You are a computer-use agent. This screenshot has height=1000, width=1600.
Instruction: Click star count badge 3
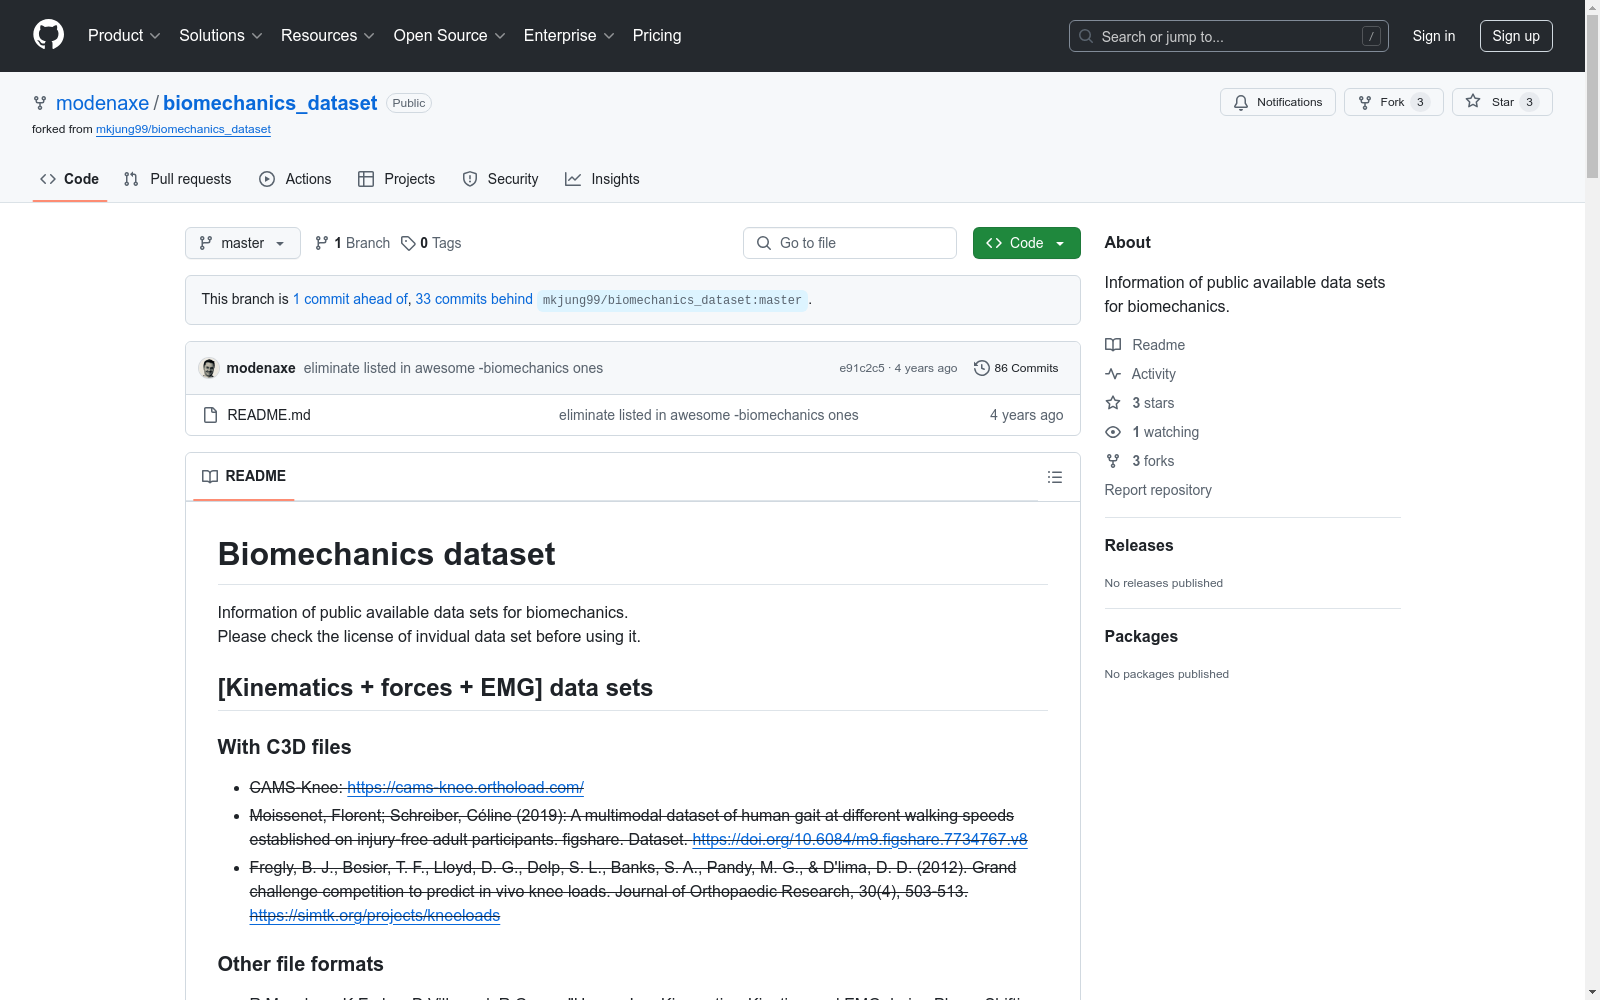pyautogui.click(x=1529, y=102)
